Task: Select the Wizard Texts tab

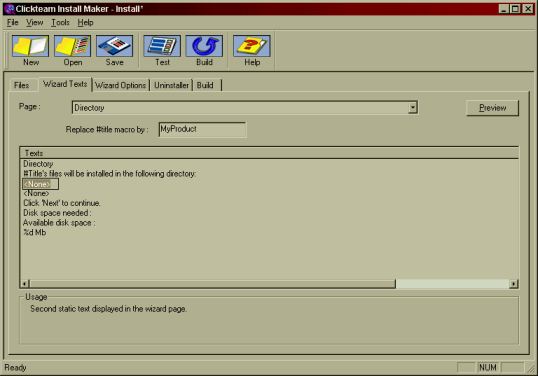Action: [65, 84]
